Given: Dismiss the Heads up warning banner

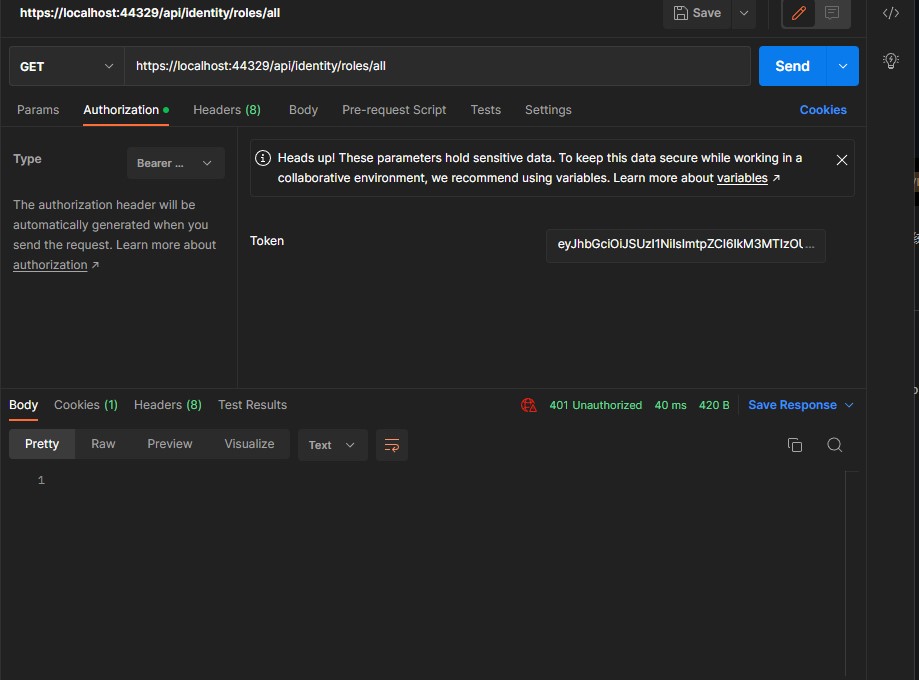Looking at the screenshot, I should pos(841,159).
